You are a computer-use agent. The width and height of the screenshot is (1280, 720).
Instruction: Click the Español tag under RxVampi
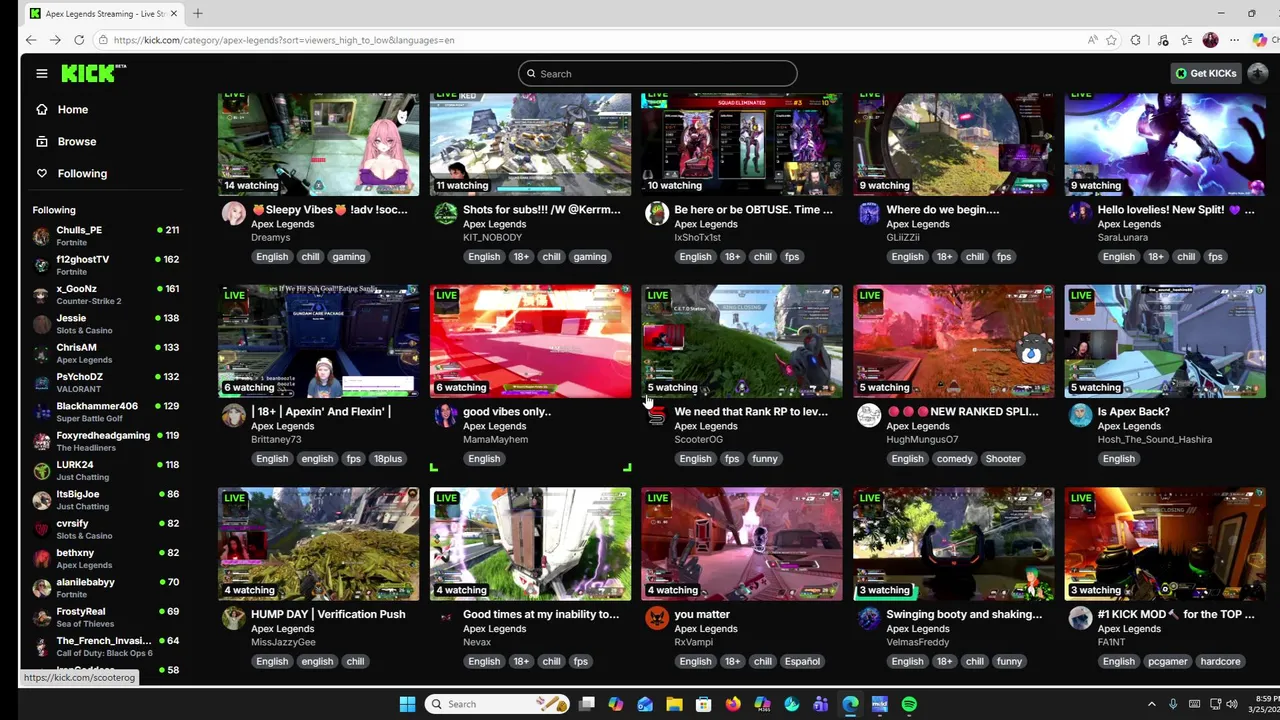coord(802,661)
